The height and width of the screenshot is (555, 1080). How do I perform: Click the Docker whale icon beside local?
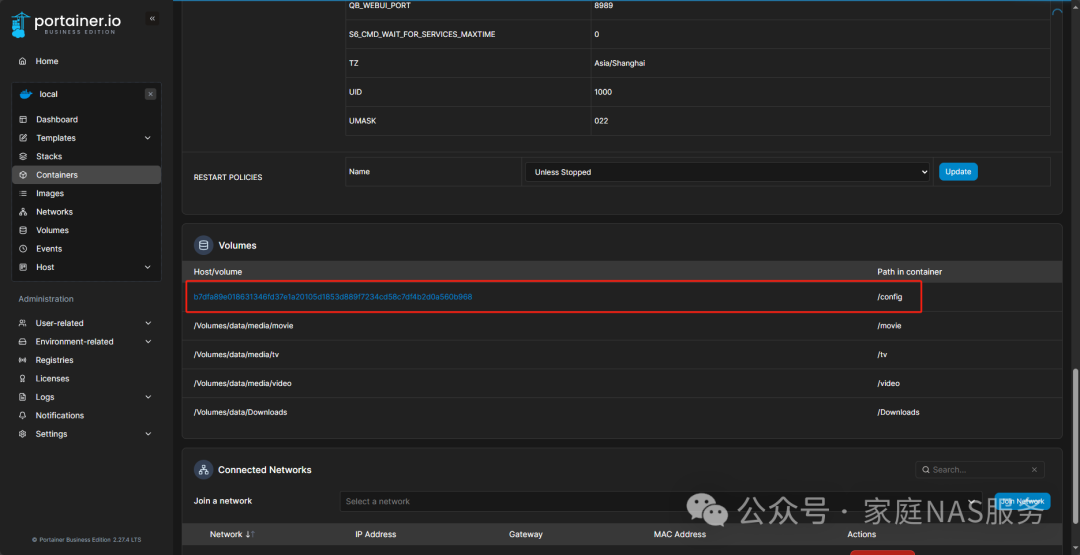point(26,94)
